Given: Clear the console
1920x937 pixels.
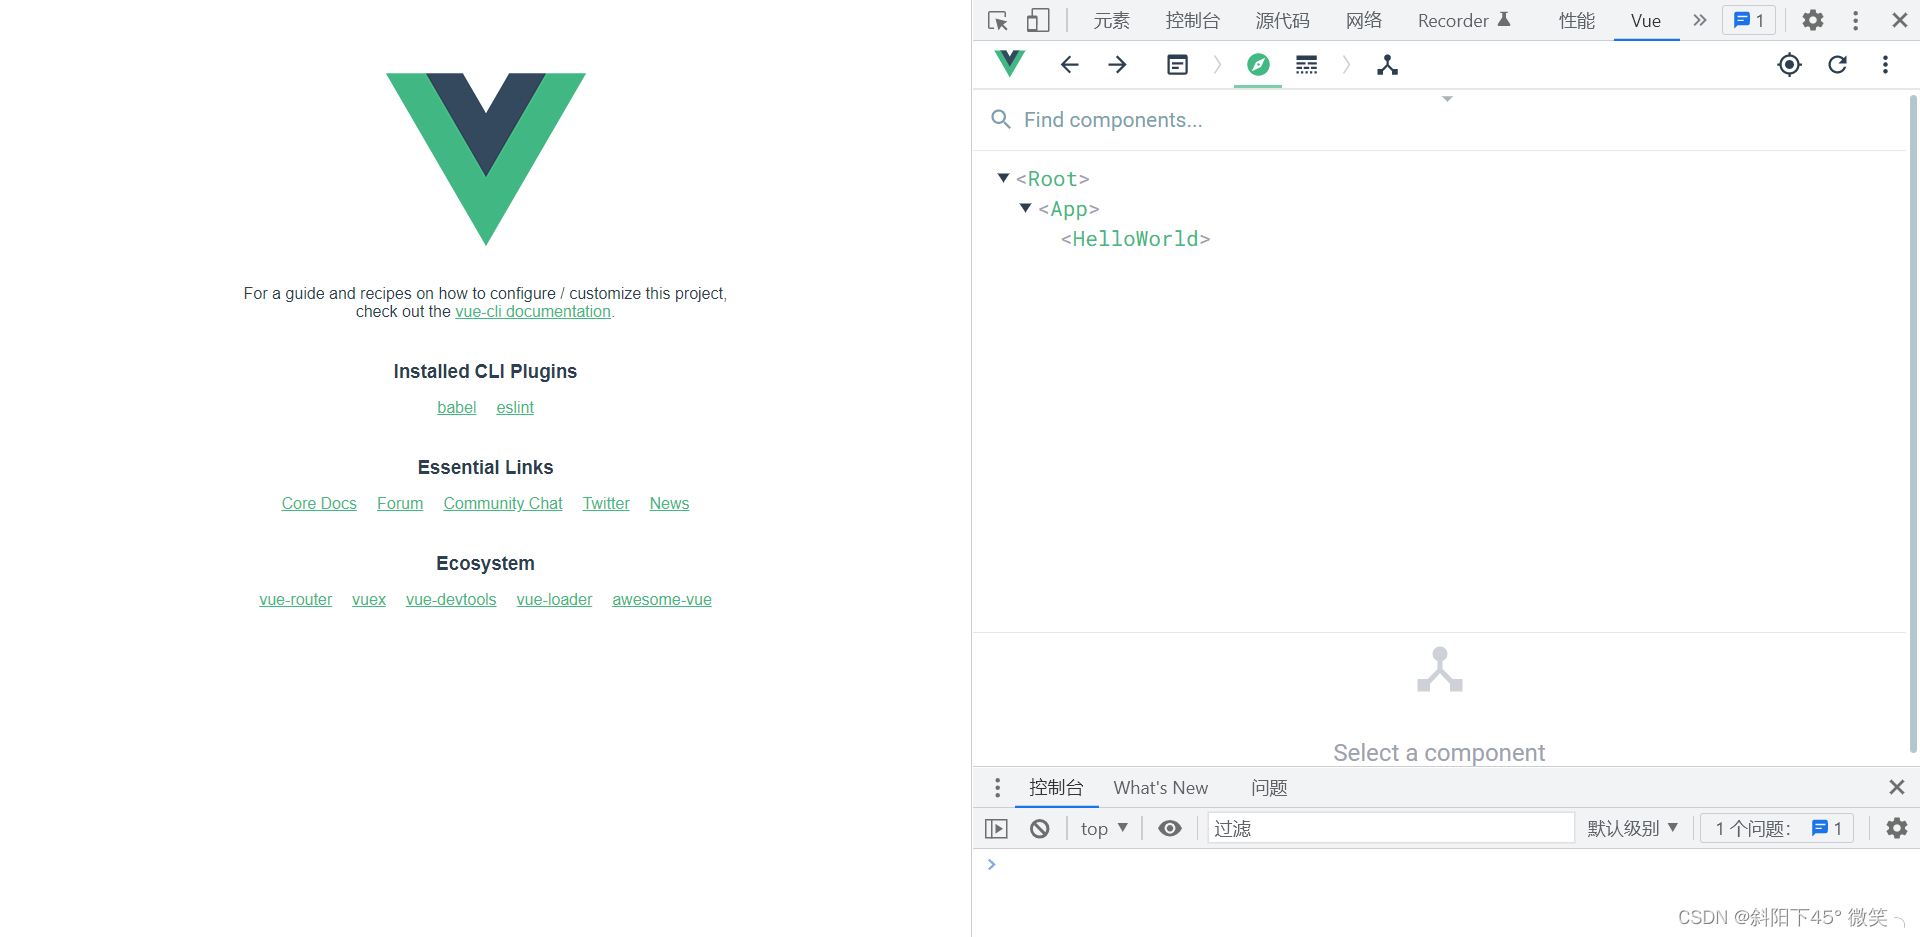Looking at the screenshot, I should [x=1040, y=828].
